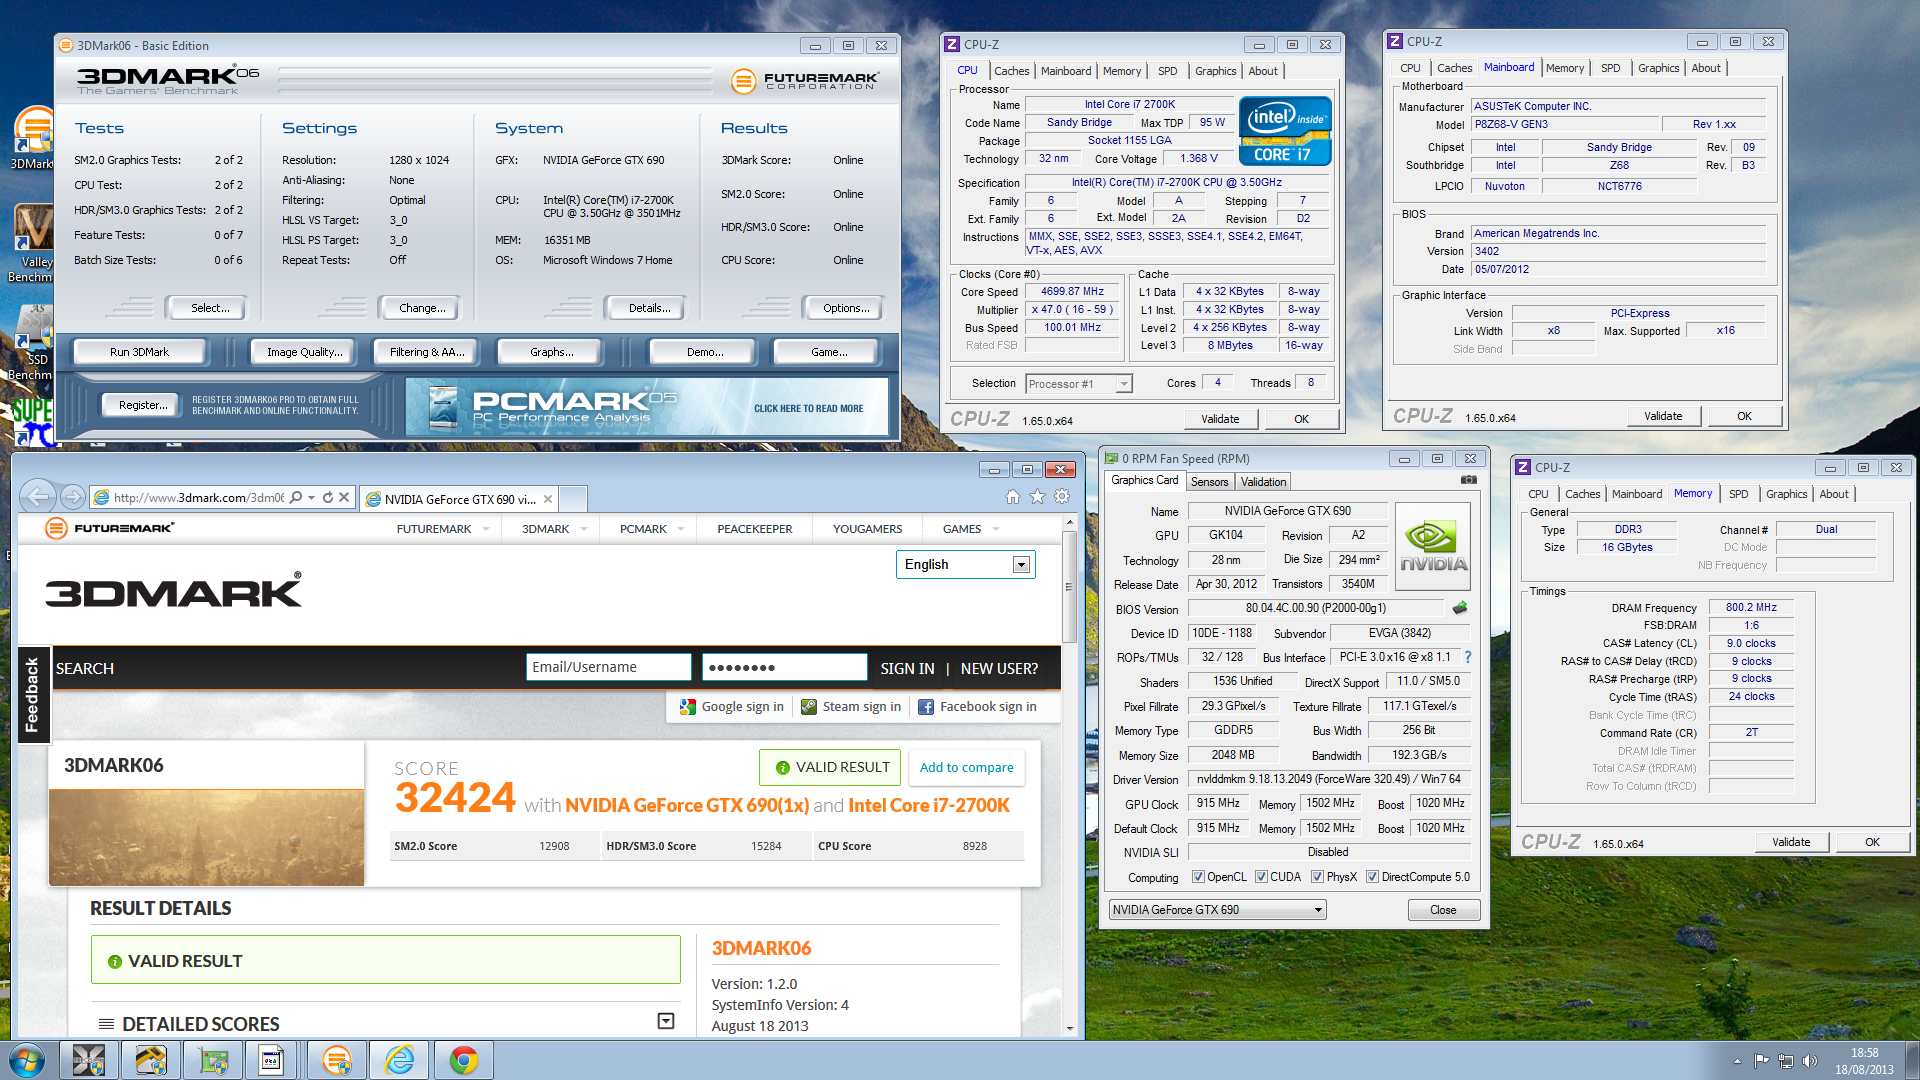1920x1080 pixels.
Task: Toggle the PhysX checkbox in GPU-Z
Action: pos(1318,877)
